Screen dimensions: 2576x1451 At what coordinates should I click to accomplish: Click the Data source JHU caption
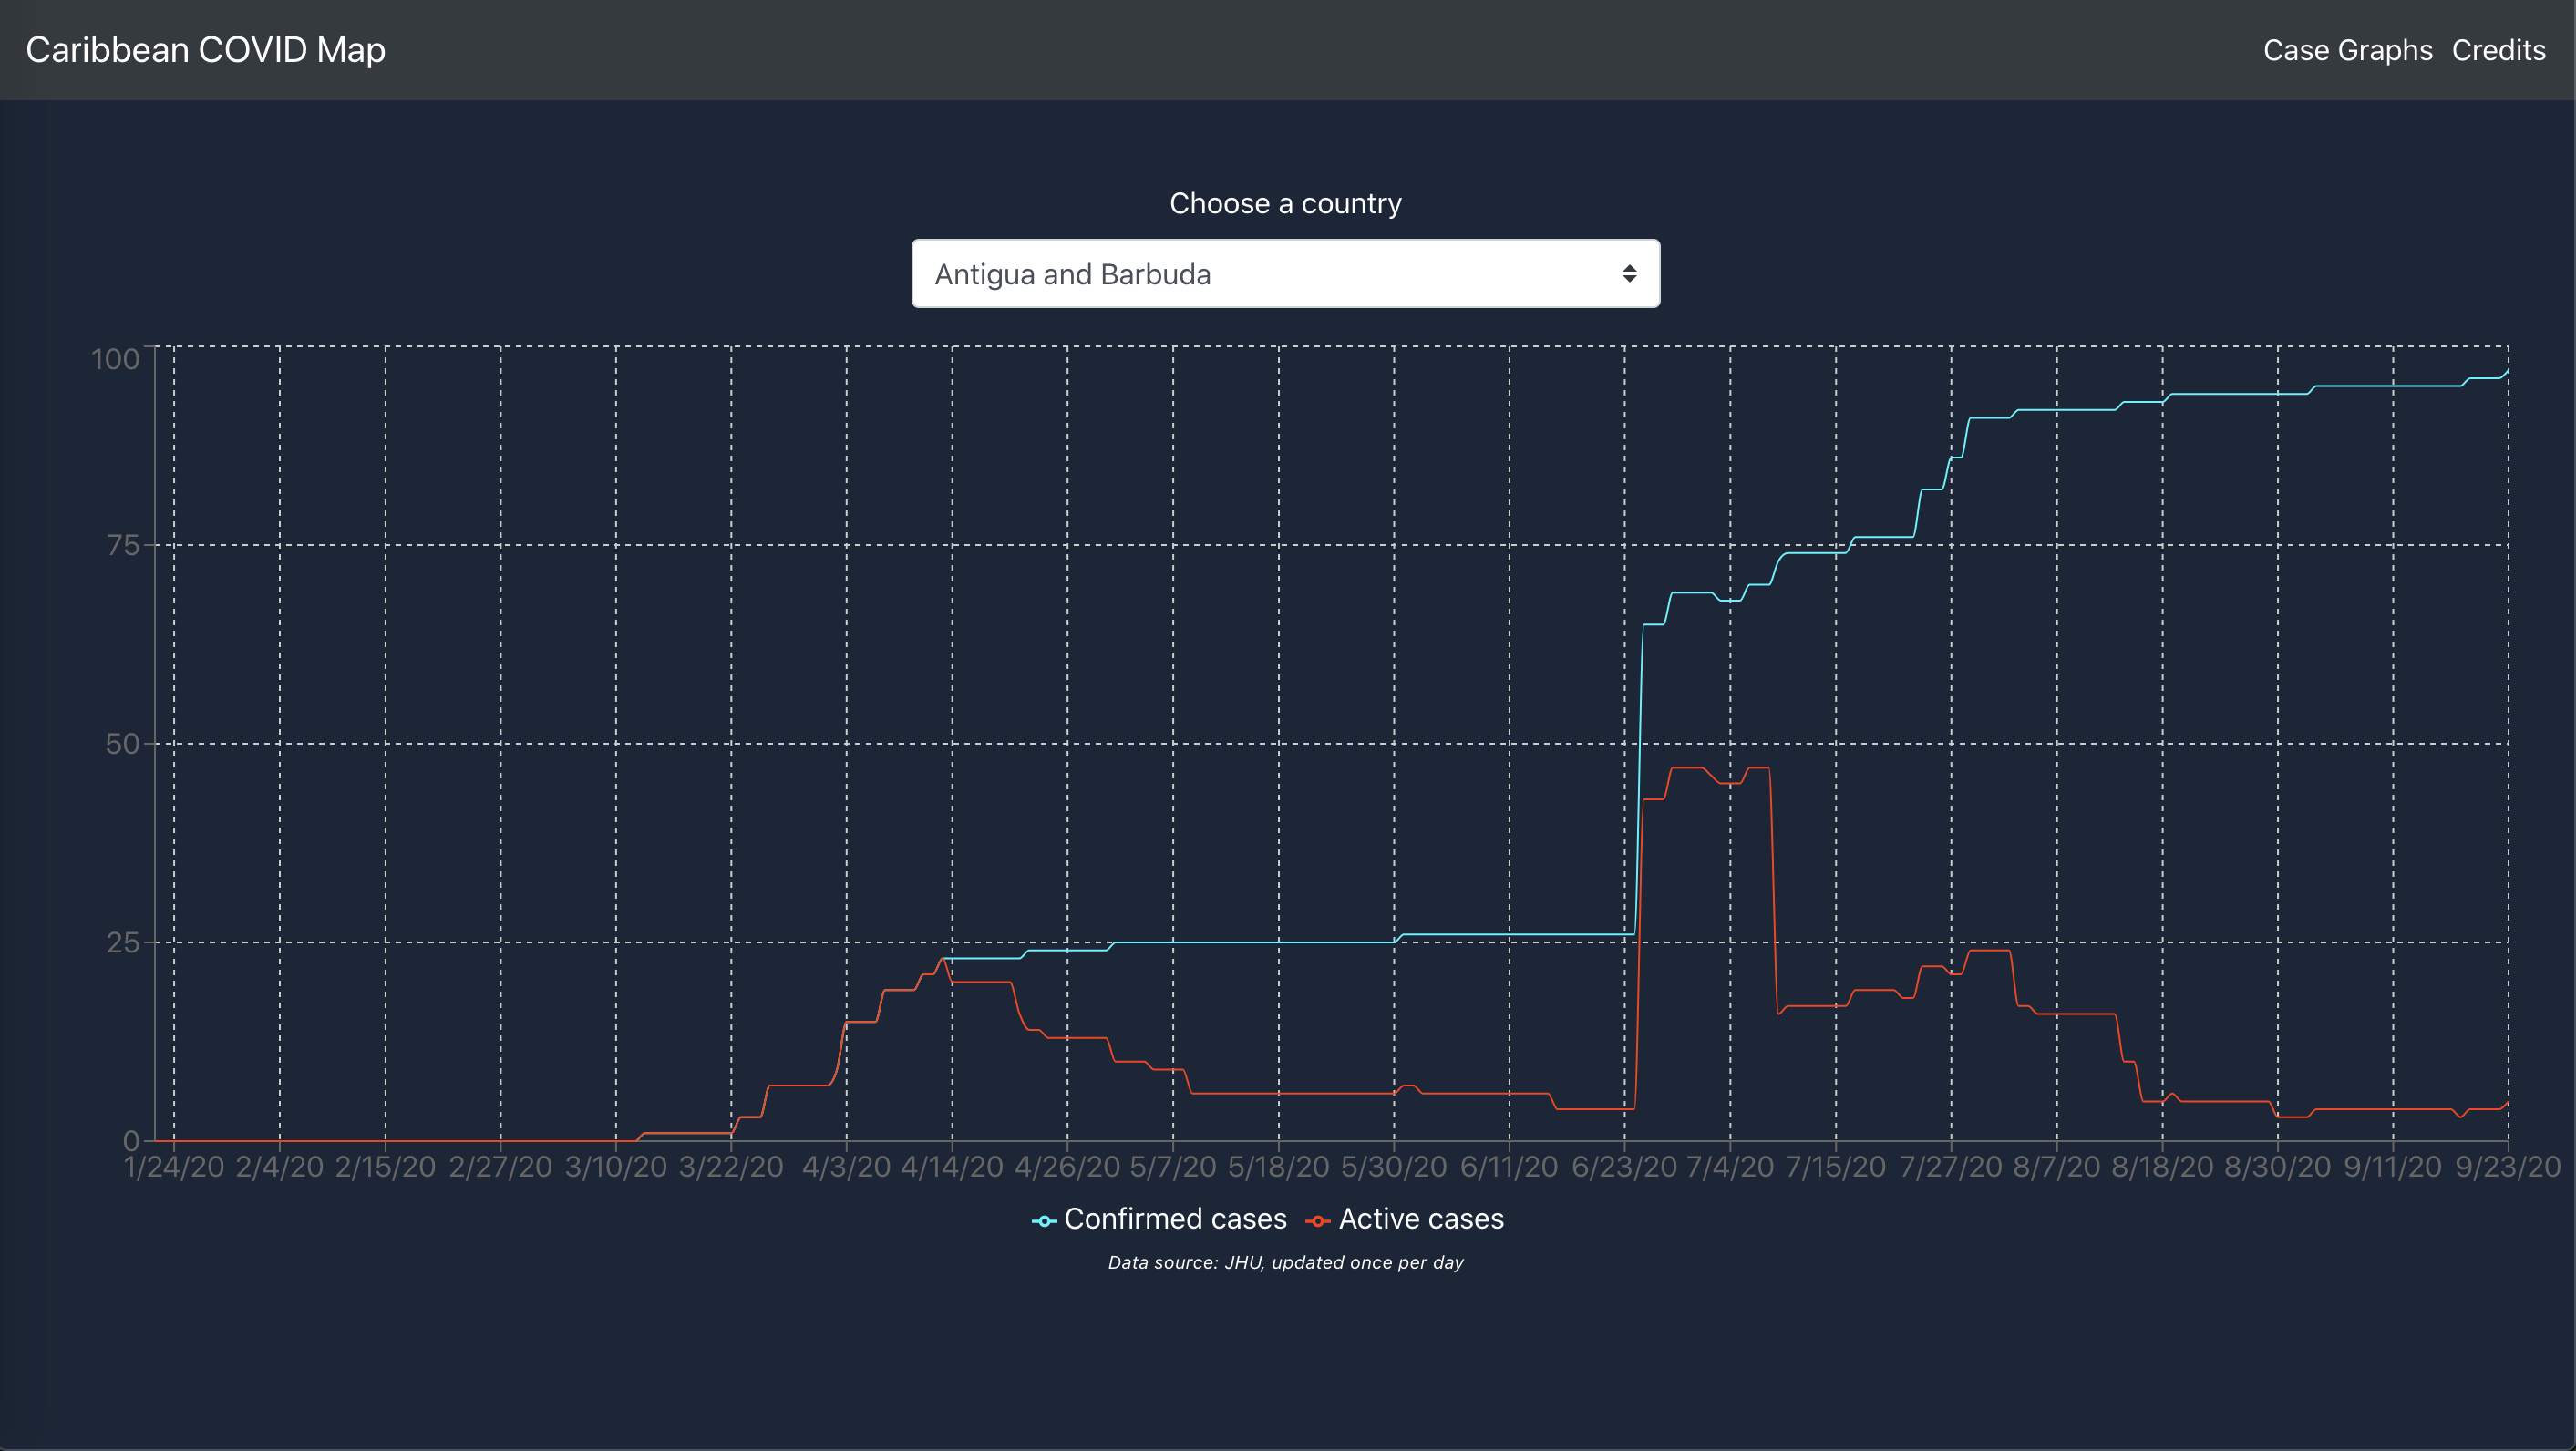pyautogui.click(x=1285, y=1263)
